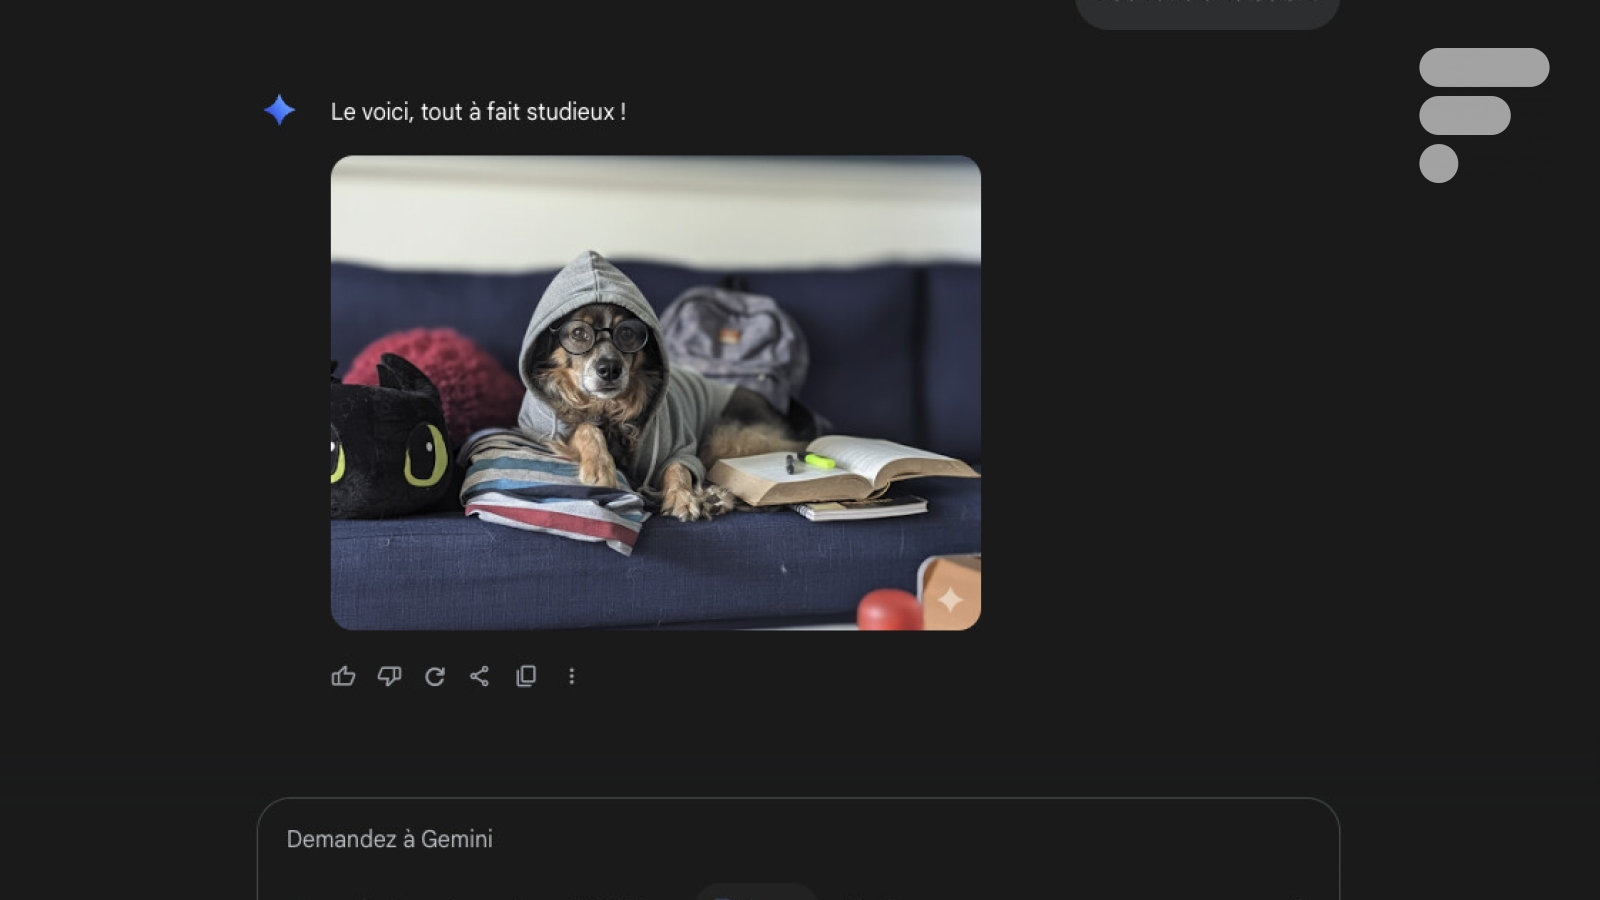Click the sparkle watermark on the image

[x=950, y=599]
